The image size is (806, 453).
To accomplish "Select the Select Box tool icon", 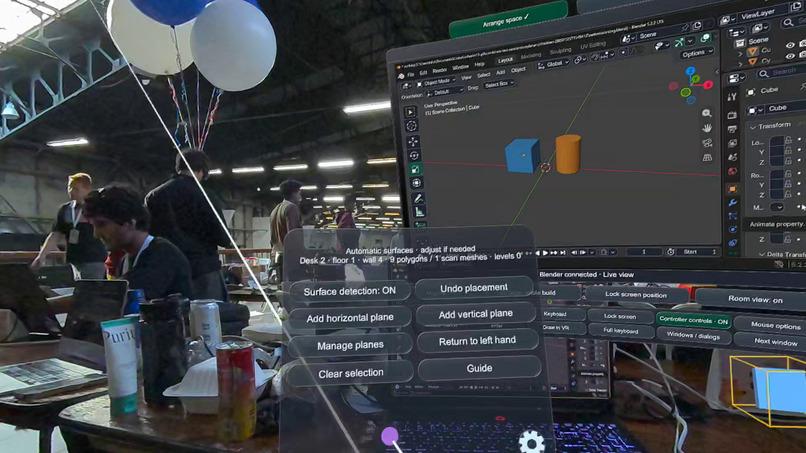I will [410, 112].
